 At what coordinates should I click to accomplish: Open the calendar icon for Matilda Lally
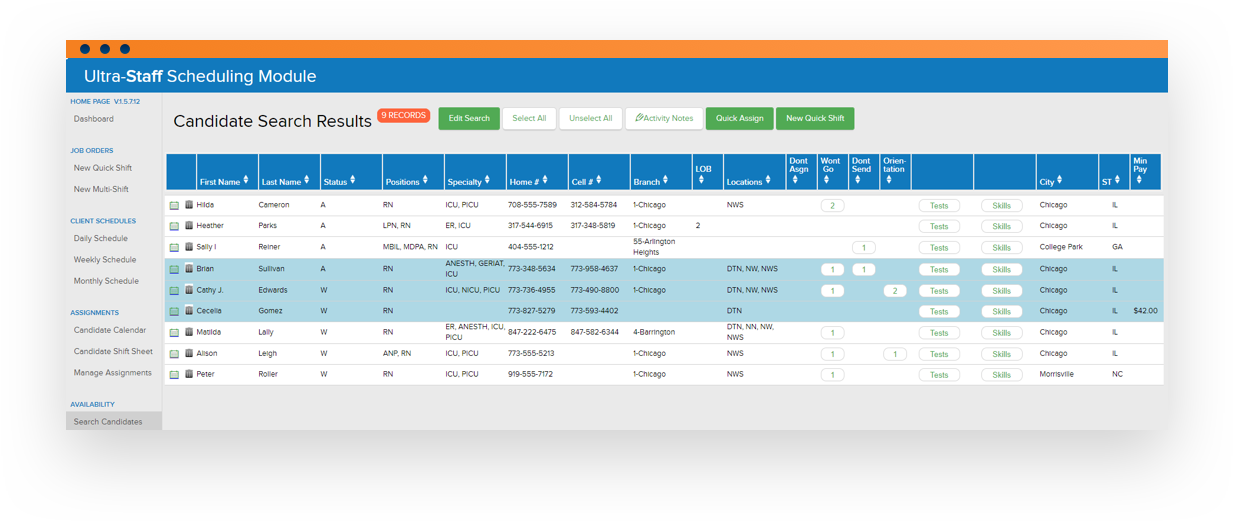pos(174,332)
